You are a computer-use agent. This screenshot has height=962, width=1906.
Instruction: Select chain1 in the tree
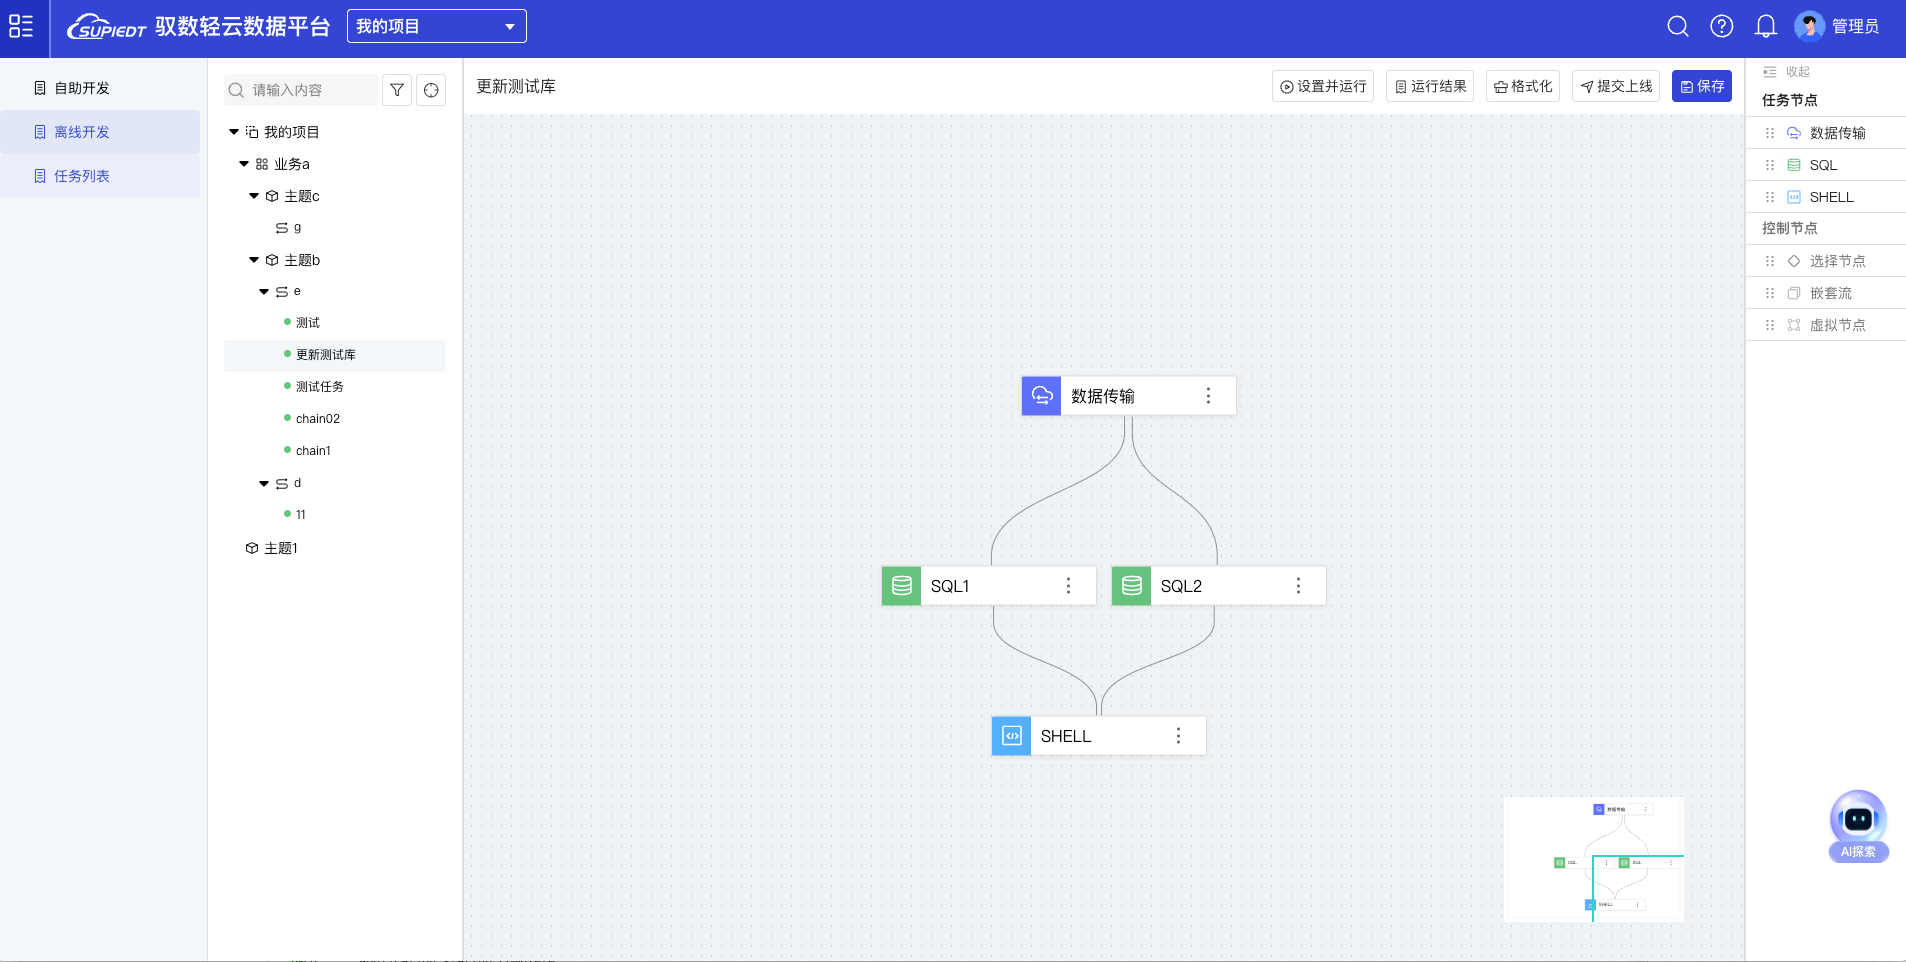313,451
